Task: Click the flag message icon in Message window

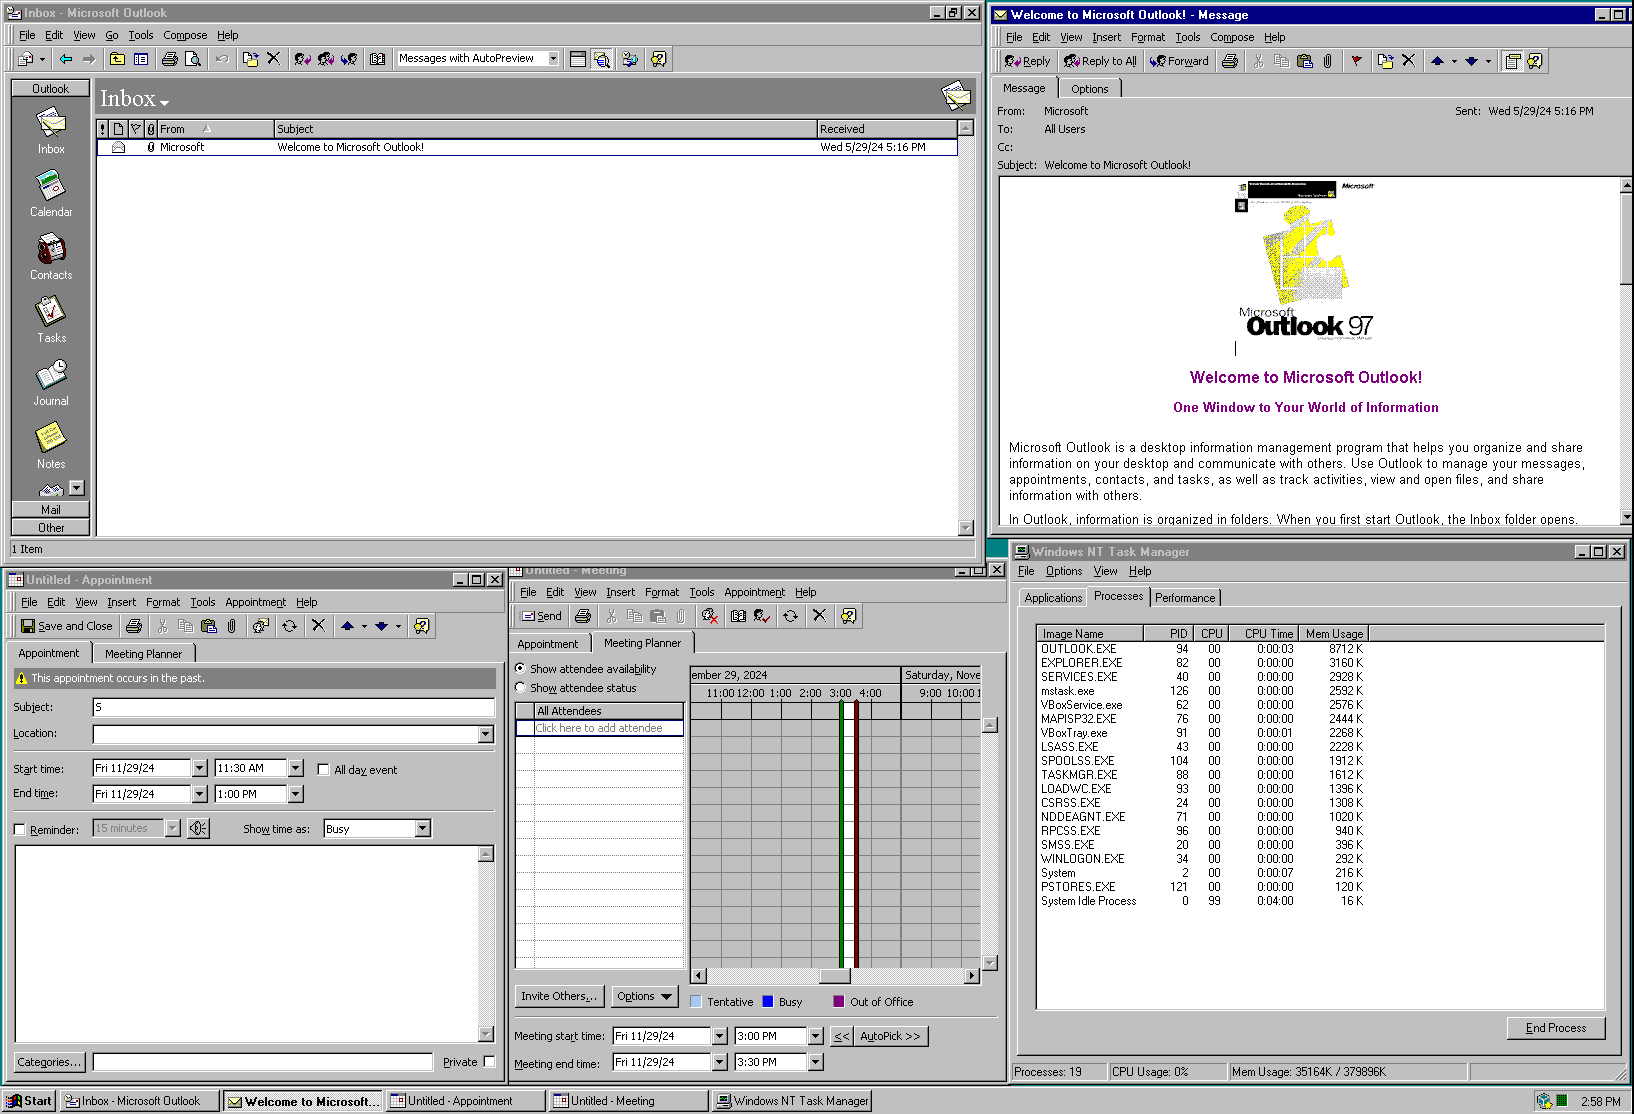Action: coord(1356,61)
